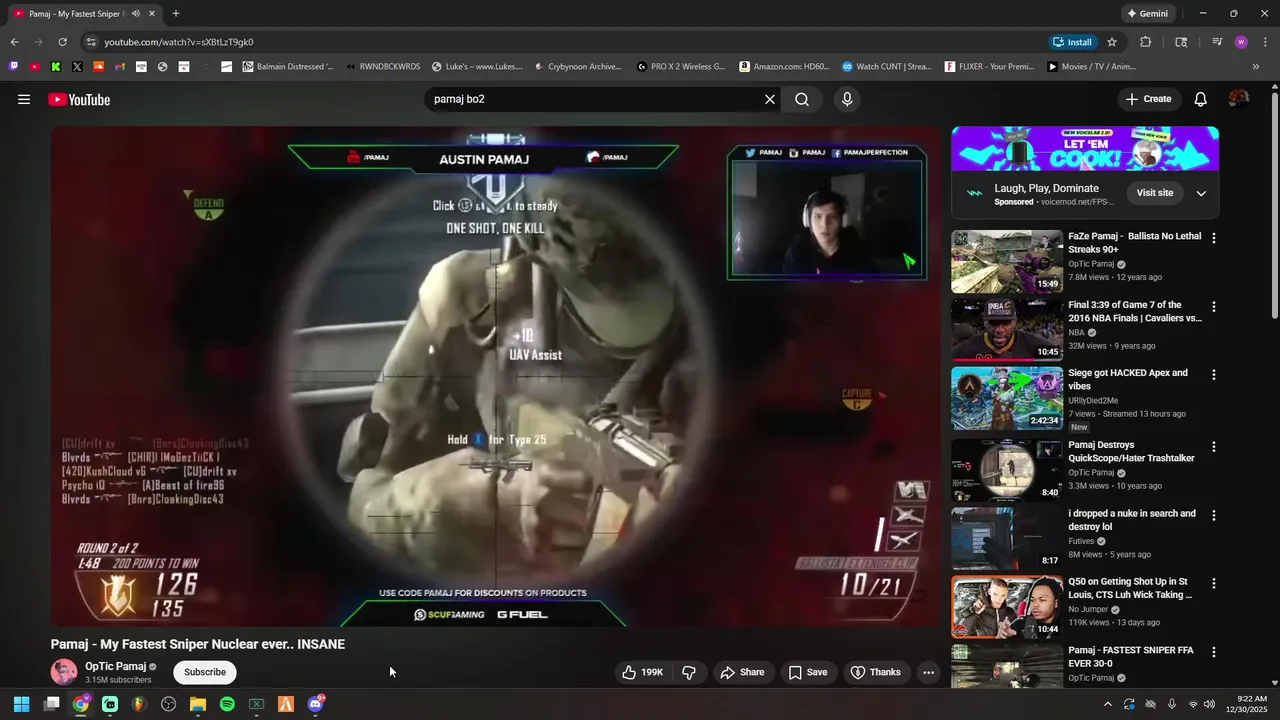Subscribe to OpTic Pamaj

pos(205,672)
